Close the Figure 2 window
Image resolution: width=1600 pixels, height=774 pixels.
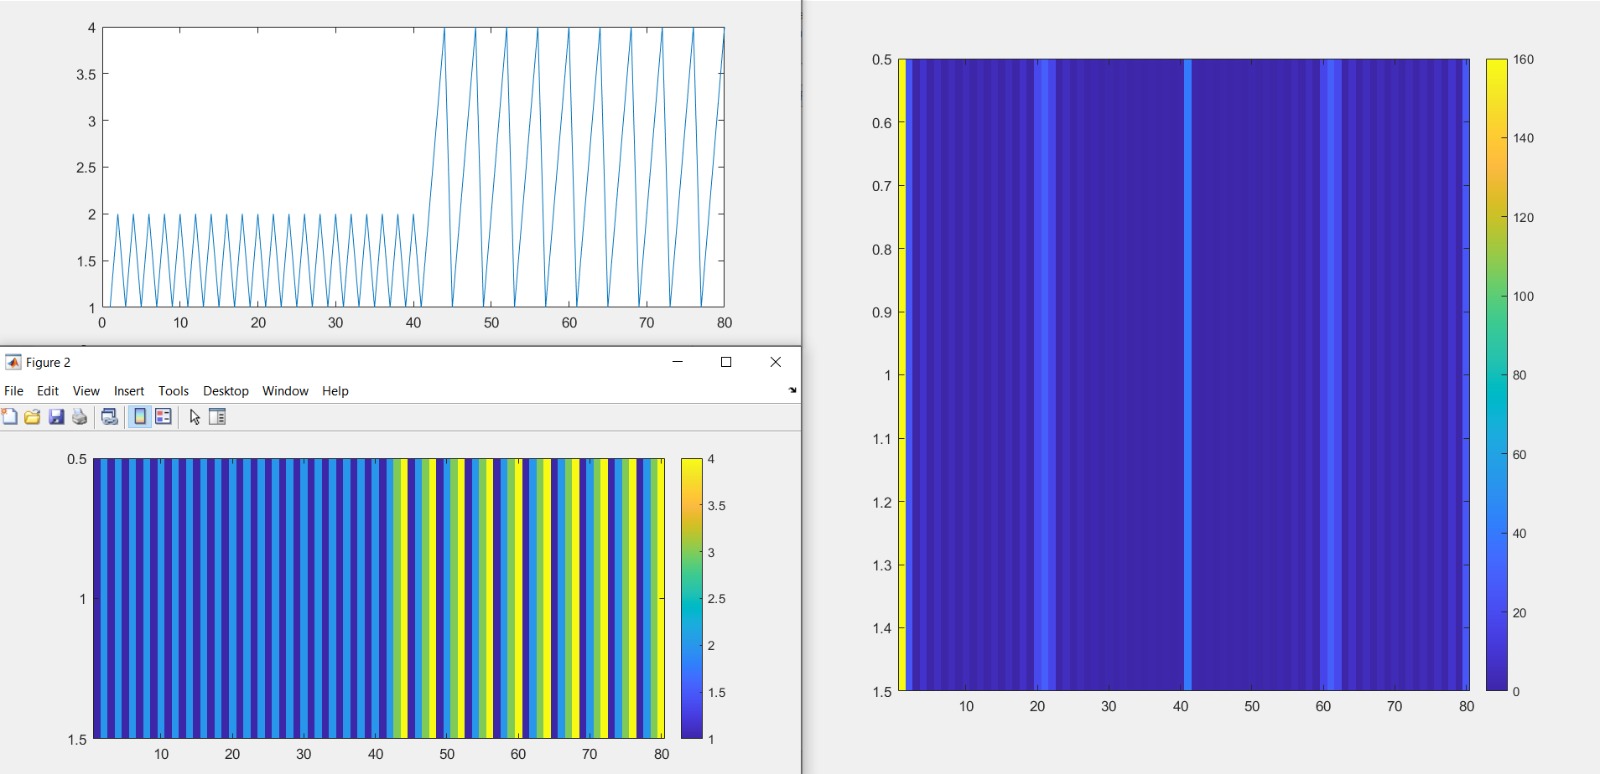click(775, 362)
